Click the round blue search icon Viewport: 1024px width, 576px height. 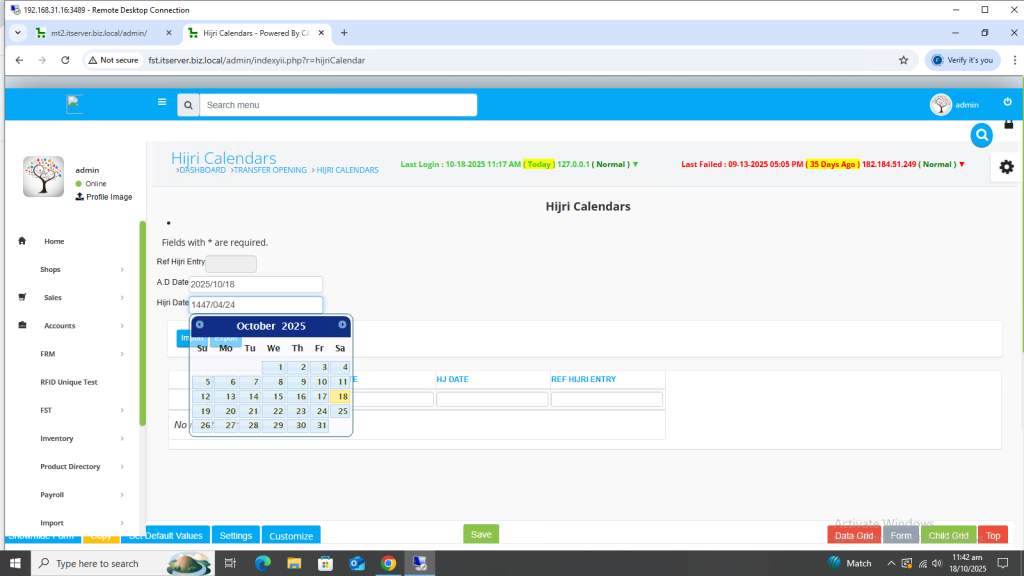coord(982,134)
